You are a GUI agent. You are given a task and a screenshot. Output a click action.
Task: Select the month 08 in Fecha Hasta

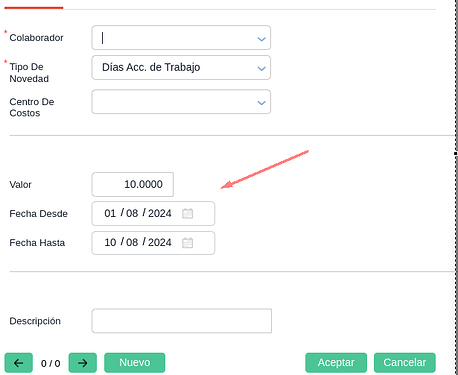132,242
